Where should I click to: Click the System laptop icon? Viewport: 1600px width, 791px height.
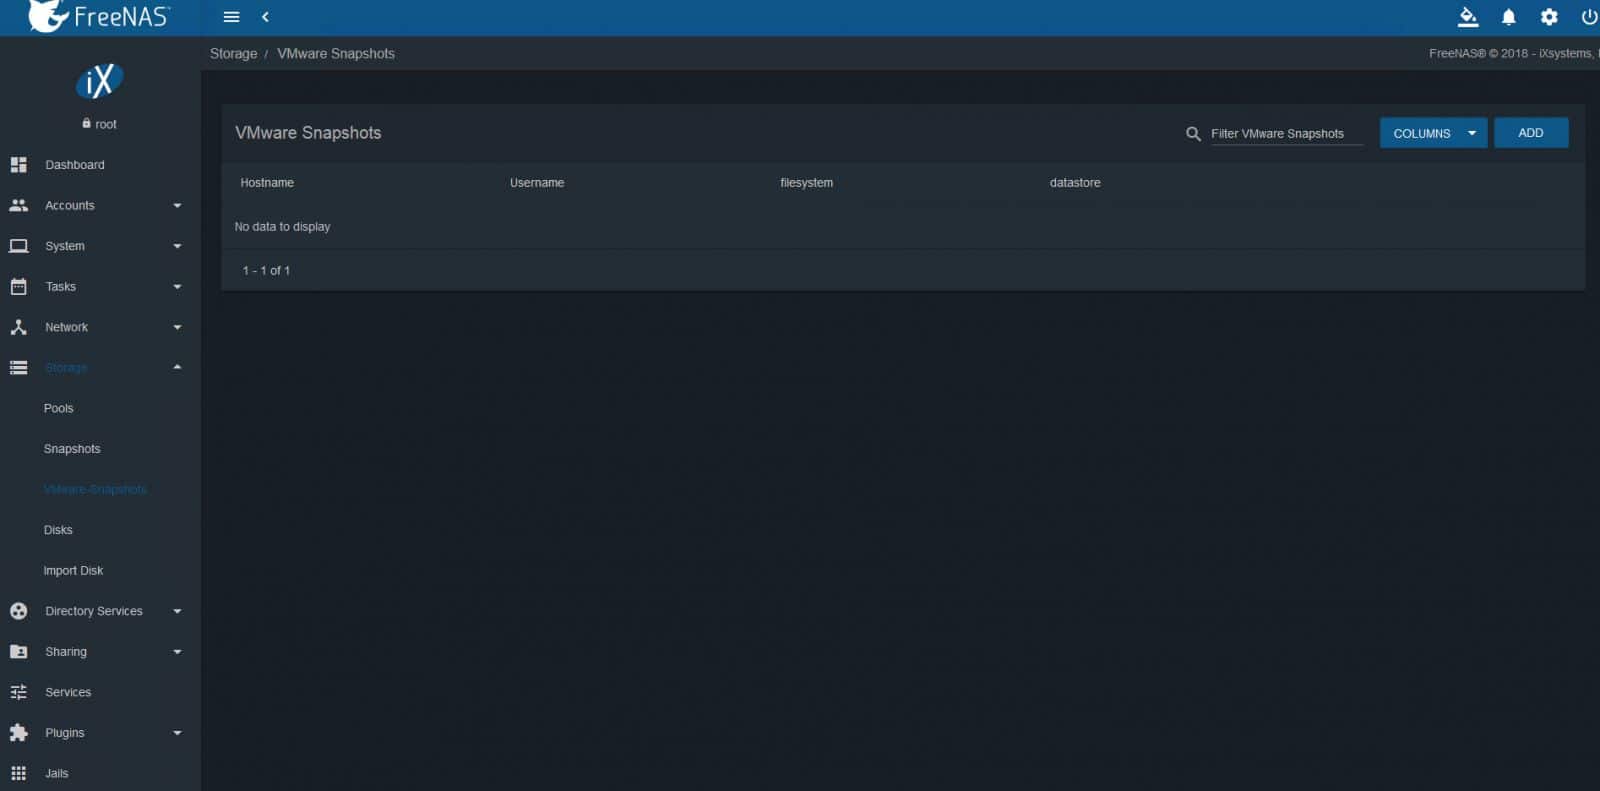click(x=18, y=245)
